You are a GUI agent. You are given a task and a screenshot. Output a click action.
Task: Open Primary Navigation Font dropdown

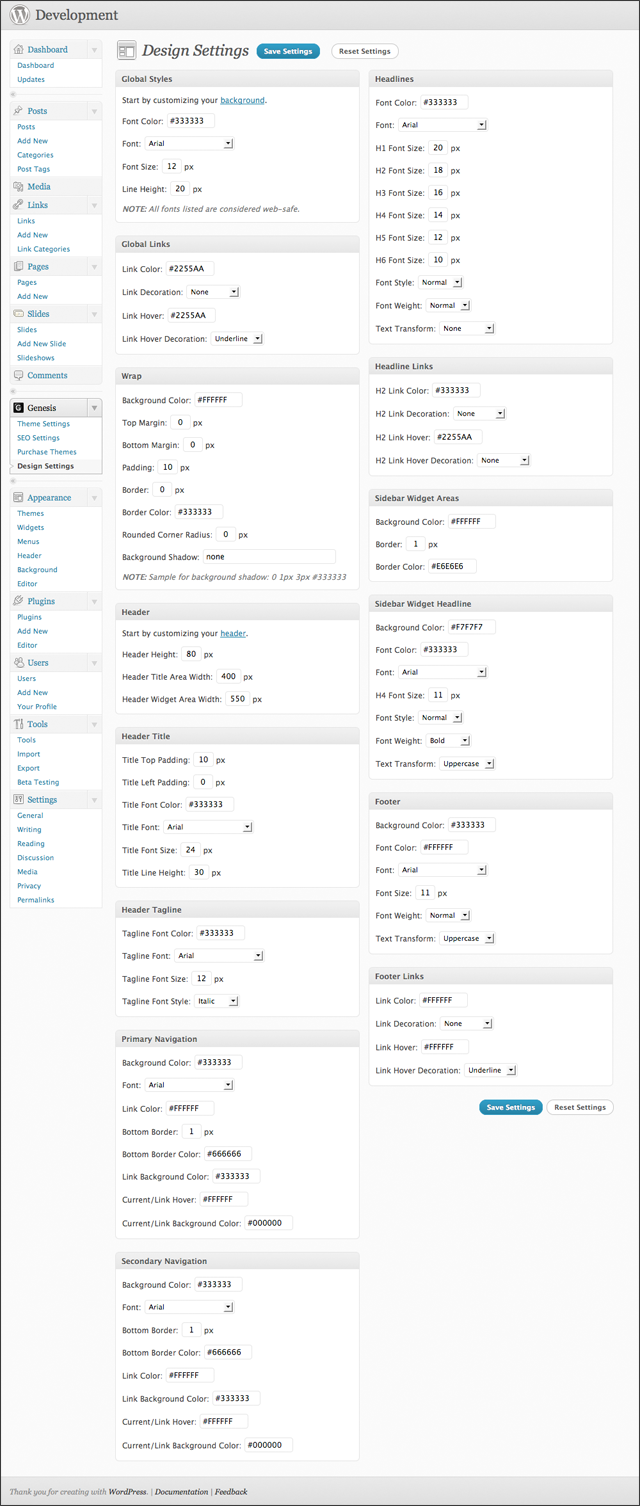(x=189, y=1085)
